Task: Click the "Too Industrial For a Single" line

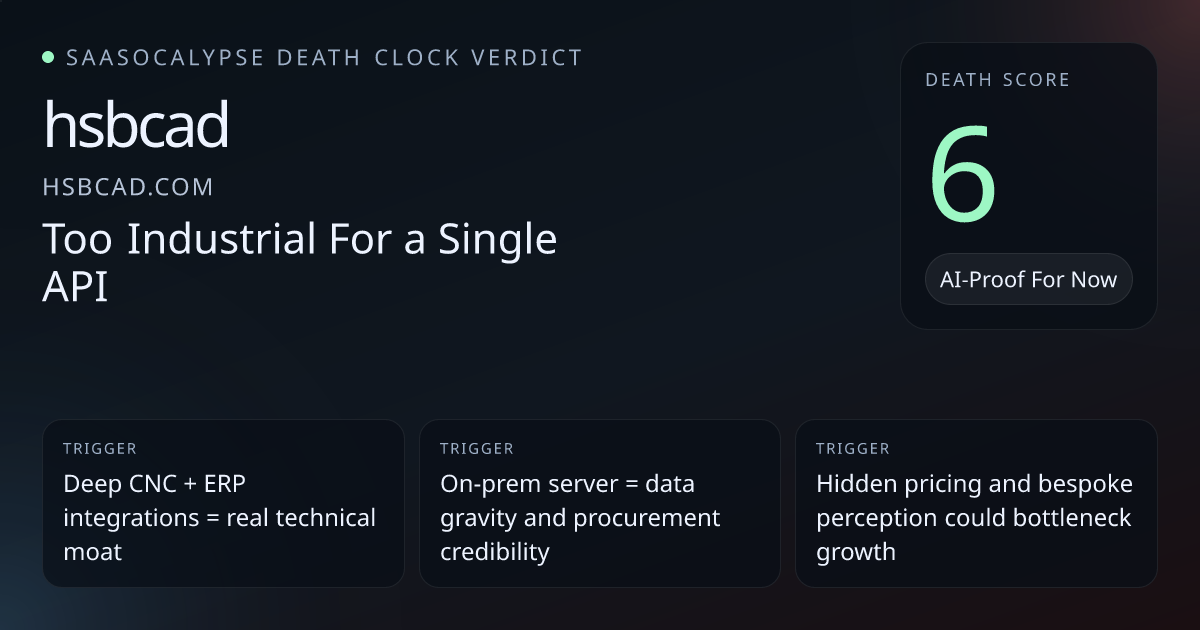Action: click(299, 240)
